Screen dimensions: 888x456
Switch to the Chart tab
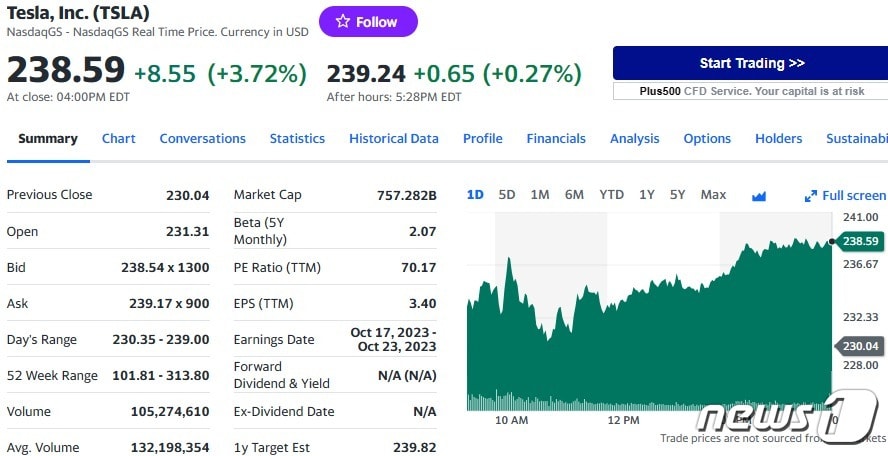coord(119,139)
